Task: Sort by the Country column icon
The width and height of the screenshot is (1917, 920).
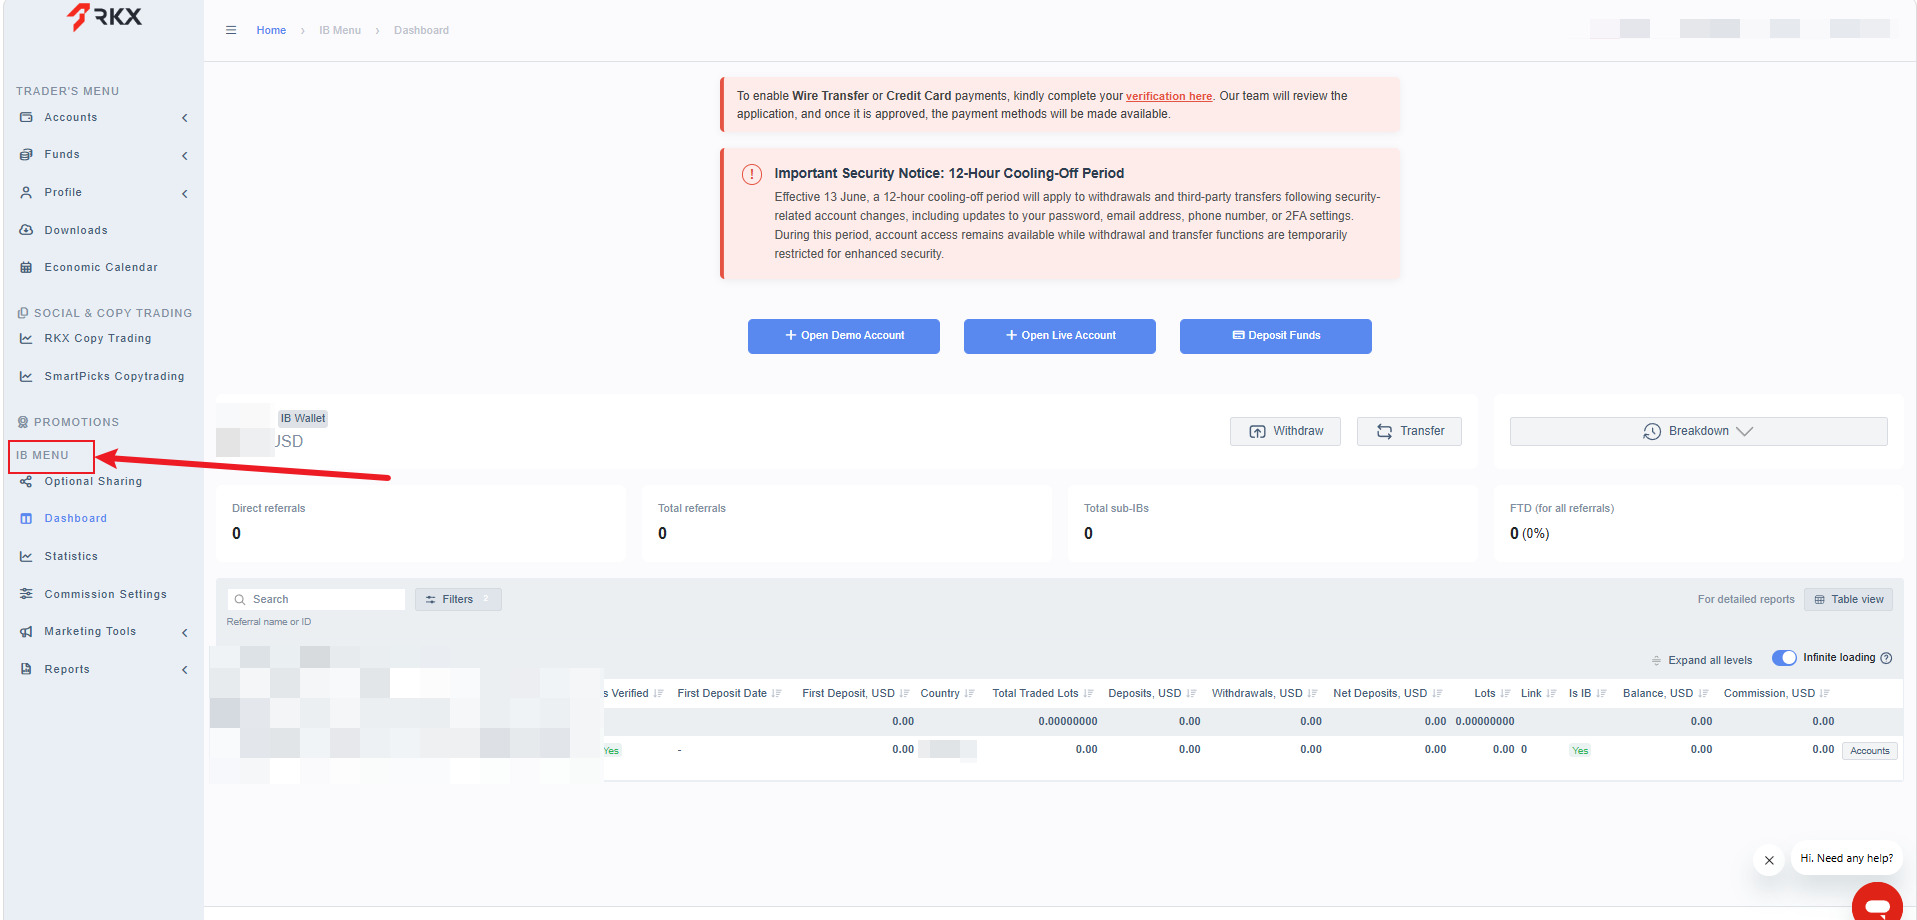Action: (x=969, y=693)
